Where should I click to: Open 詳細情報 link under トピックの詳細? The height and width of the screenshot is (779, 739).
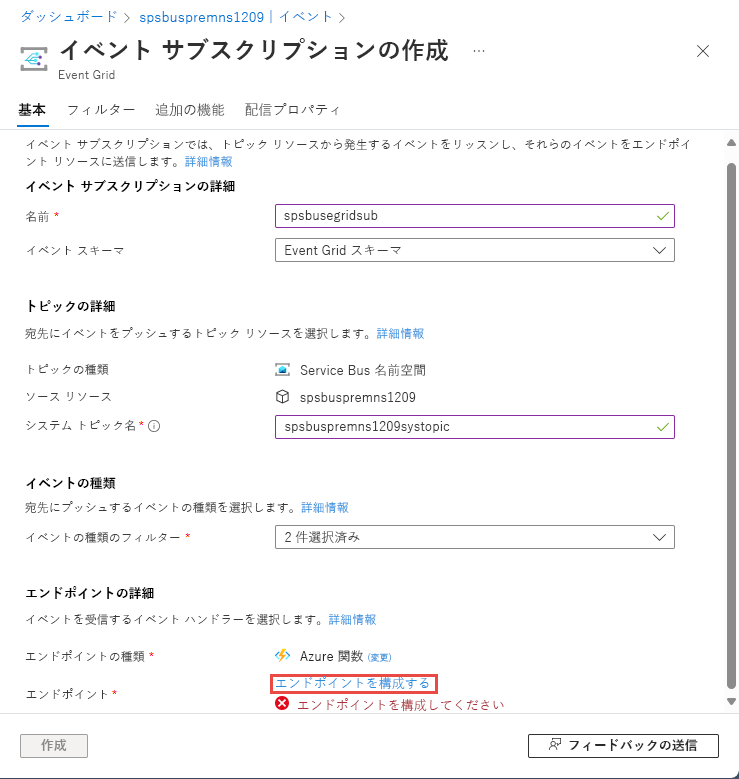401,333
